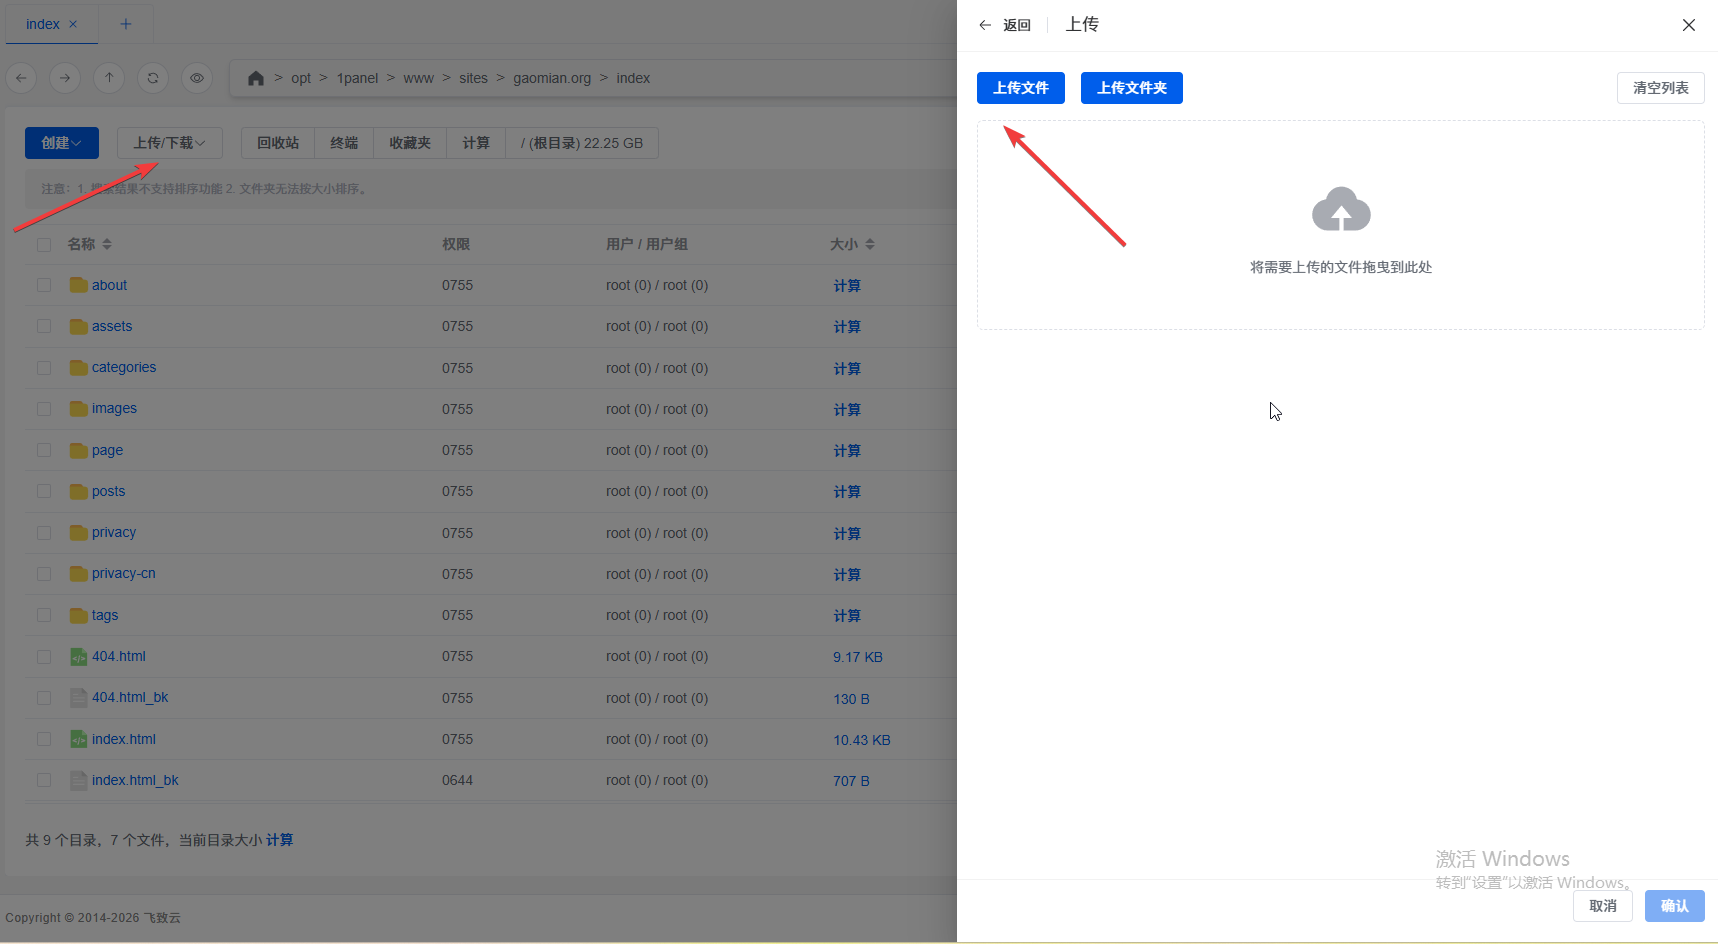Go up one directory level
This screenshot has height=944, width=1718.
[x=109, y=78]
